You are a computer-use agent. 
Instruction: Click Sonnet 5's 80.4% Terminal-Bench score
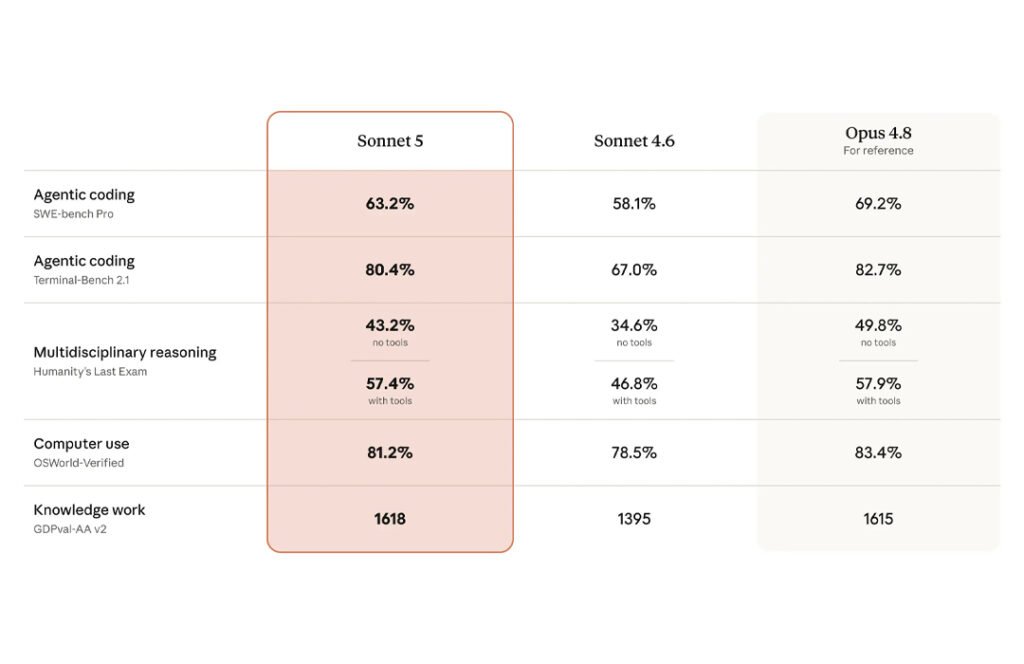(x=390, y=270)
